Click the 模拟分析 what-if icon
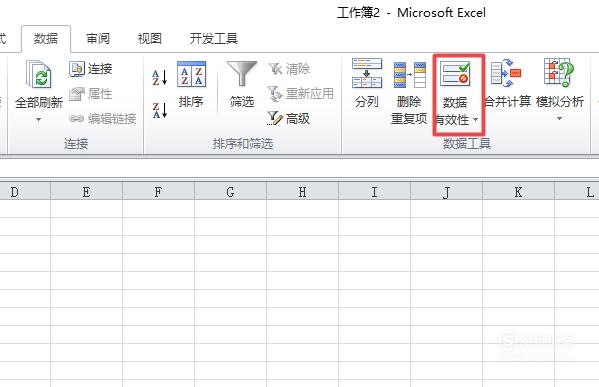This screenshot has height=387, width=599. [559, 73]
